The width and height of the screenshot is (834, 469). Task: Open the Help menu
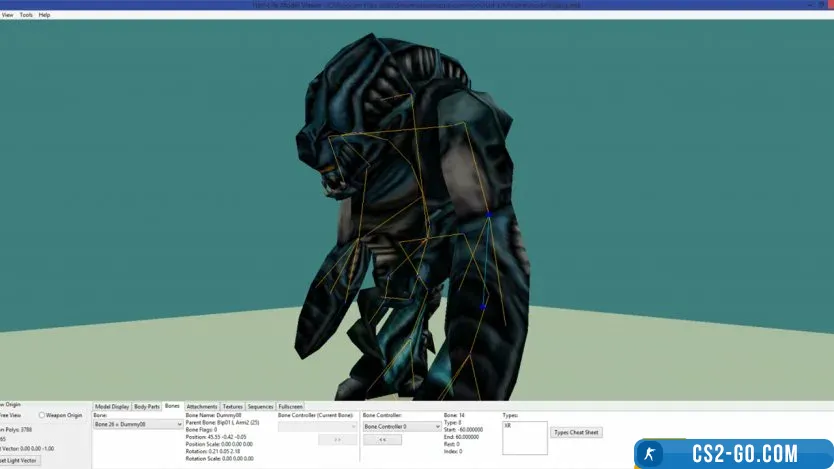[x=44, y=15]
